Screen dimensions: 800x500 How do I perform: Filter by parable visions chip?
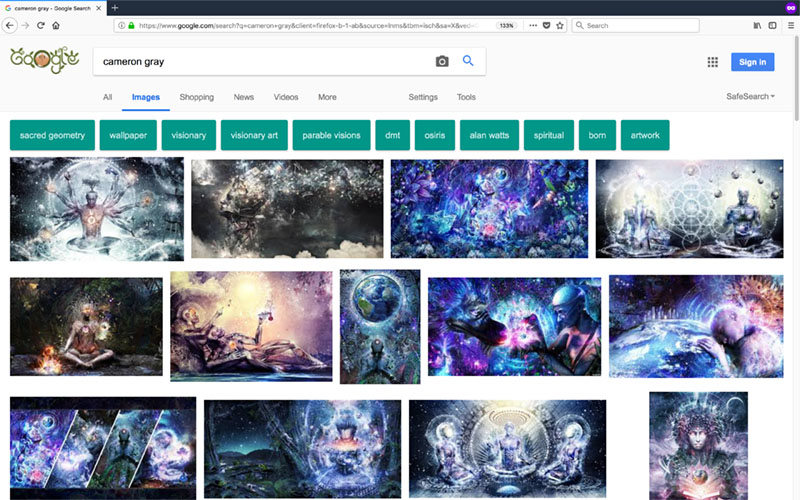click(x=331, y=135)
